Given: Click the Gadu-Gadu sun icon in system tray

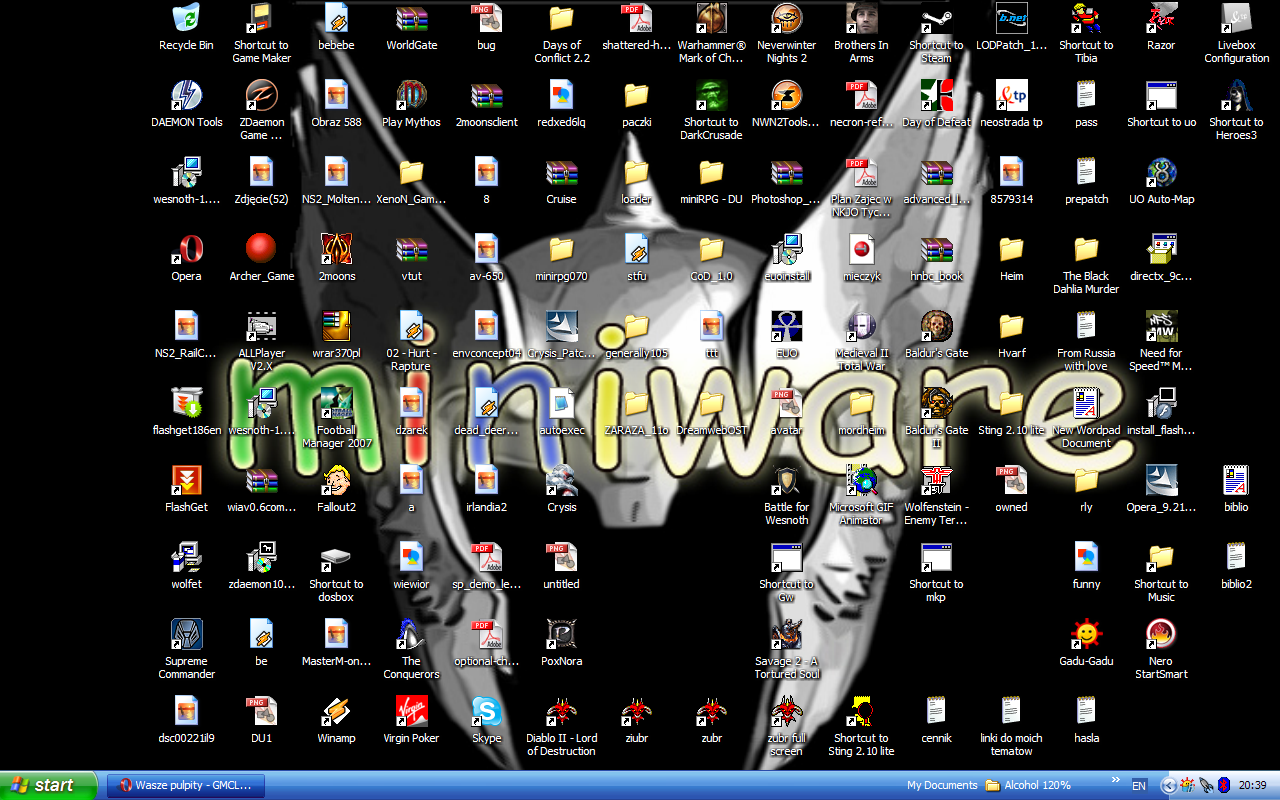Looking at the screenshot, I should point(1187,786).
